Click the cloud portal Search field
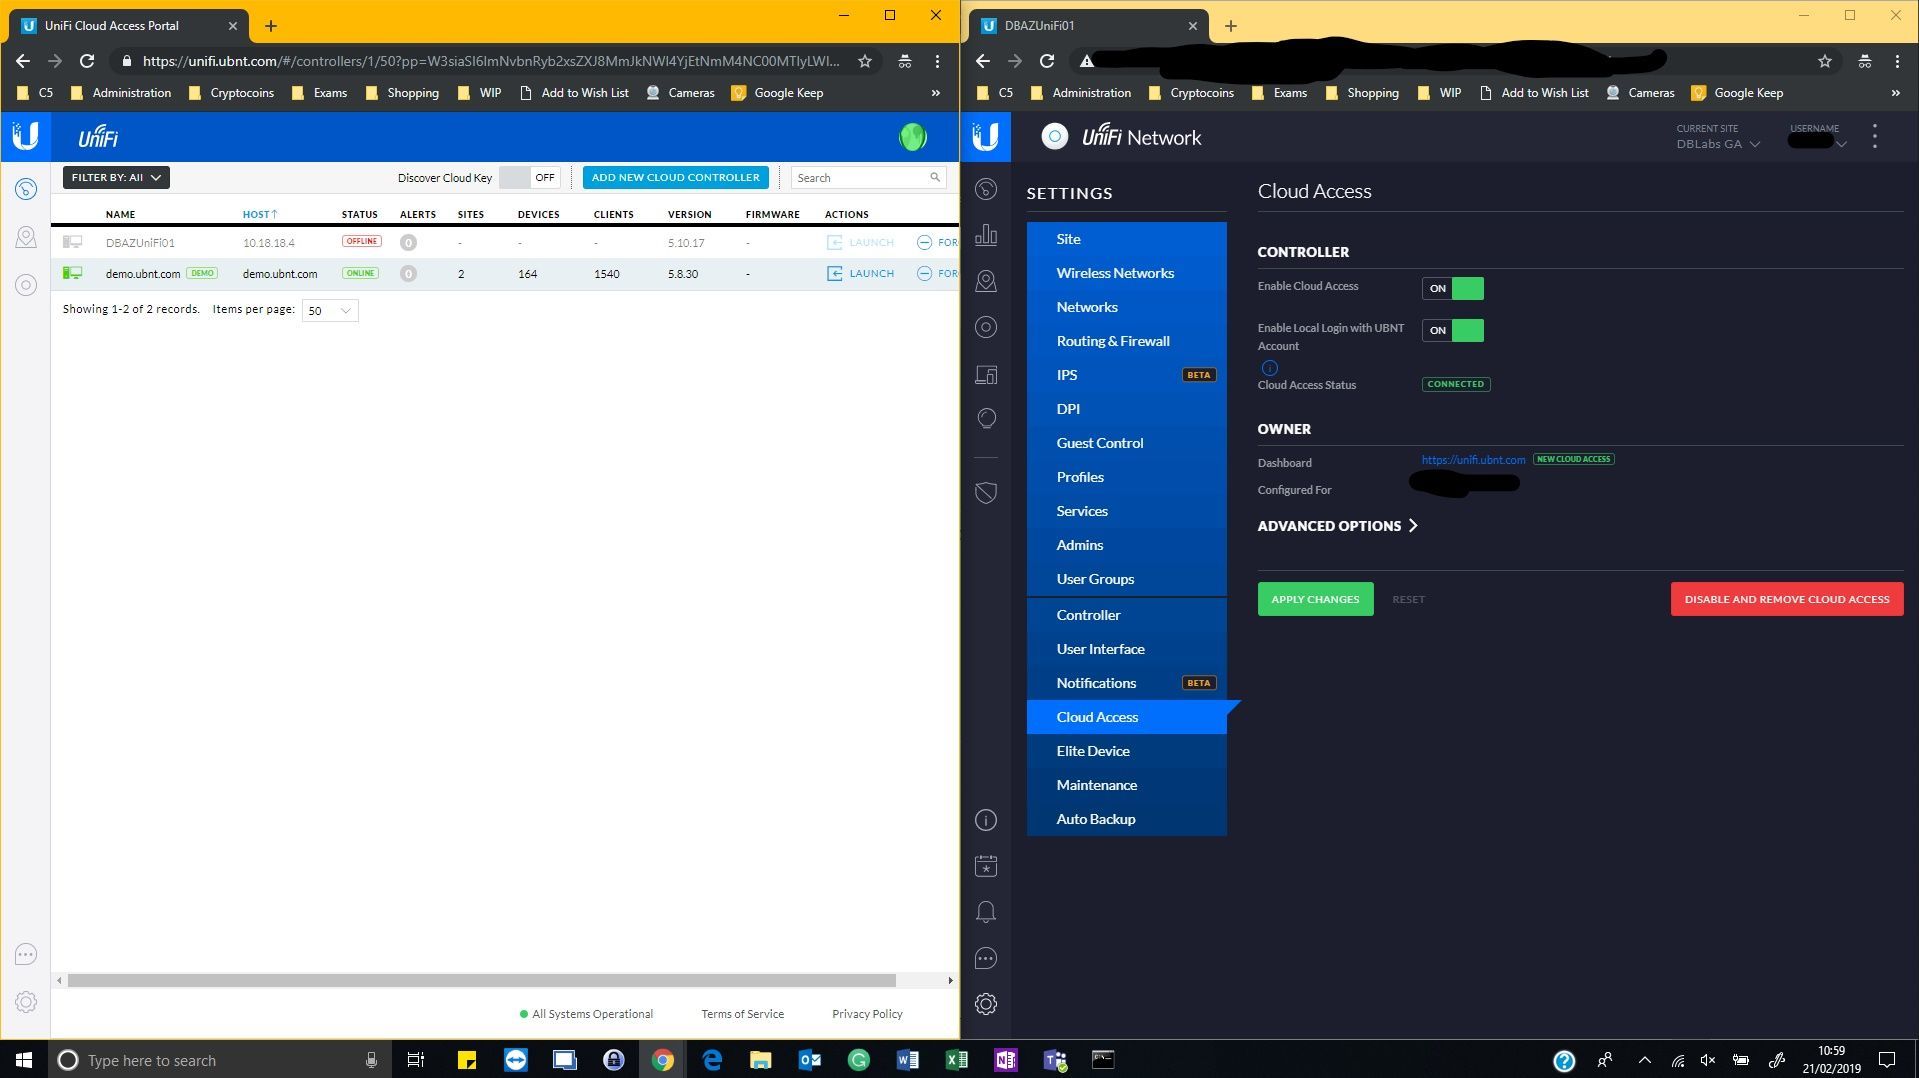The height and width of the screenshot is (1078, 1919). pos(861,178)
